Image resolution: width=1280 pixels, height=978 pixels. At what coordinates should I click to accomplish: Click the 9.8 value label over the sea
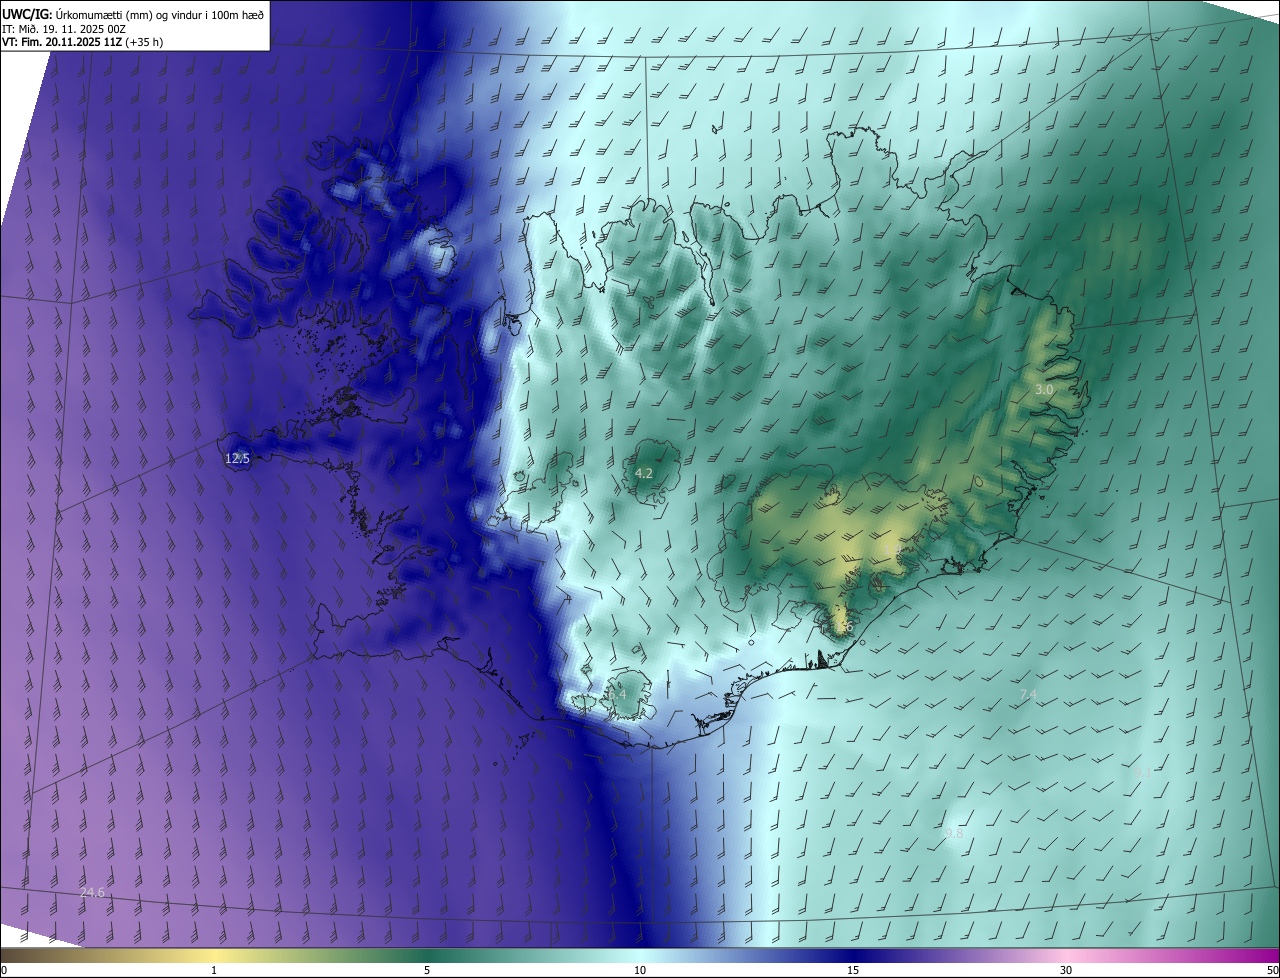[954, 833]
